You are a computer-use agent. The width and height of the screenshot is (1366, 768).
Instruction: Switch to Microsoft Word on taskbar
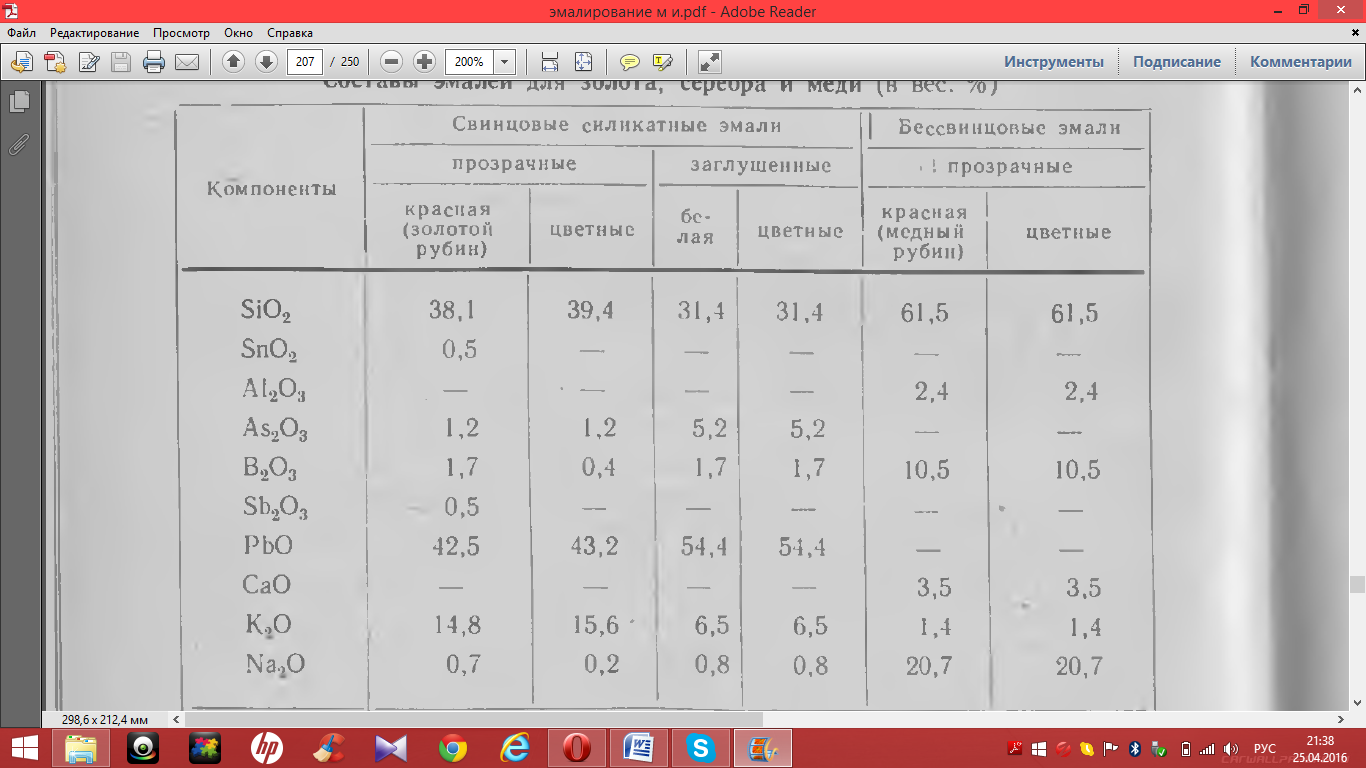639,748
